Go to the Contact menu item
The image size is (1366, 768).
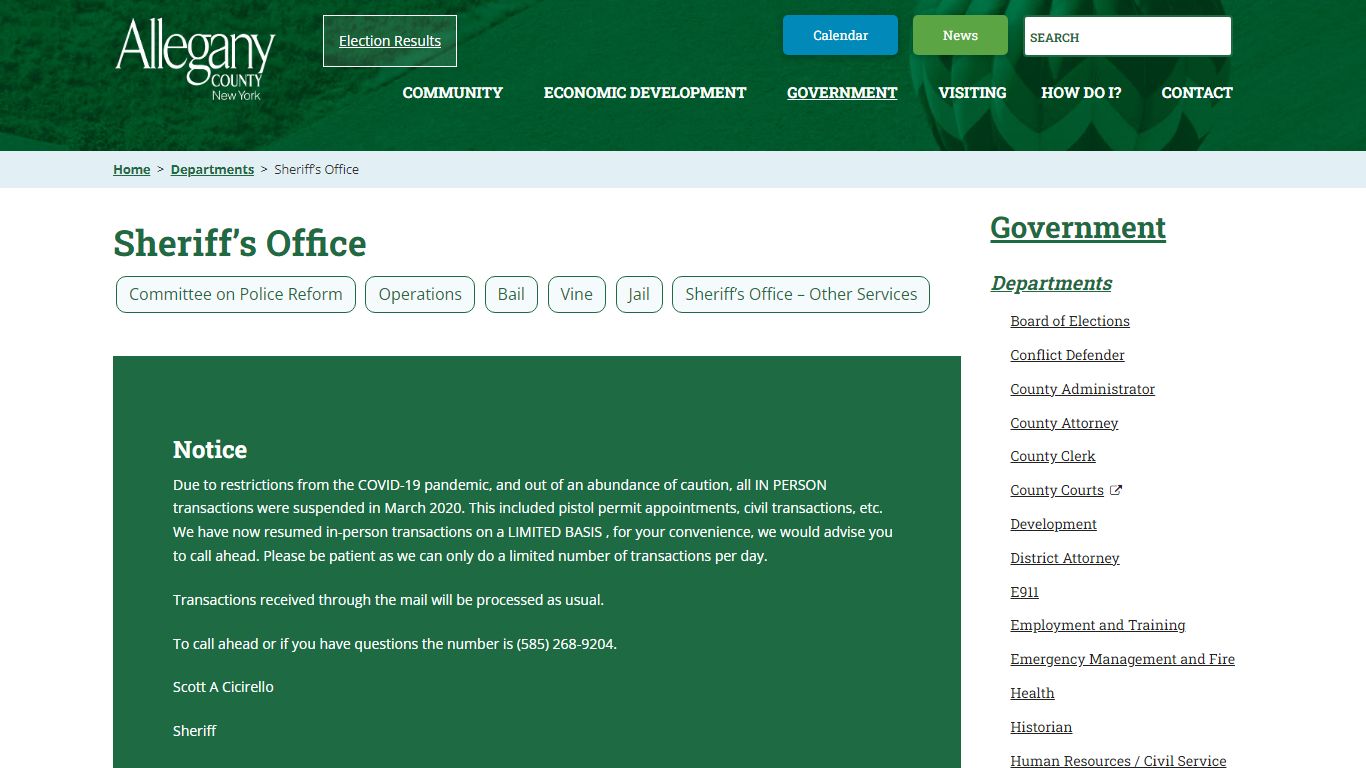click(1196, 92)
